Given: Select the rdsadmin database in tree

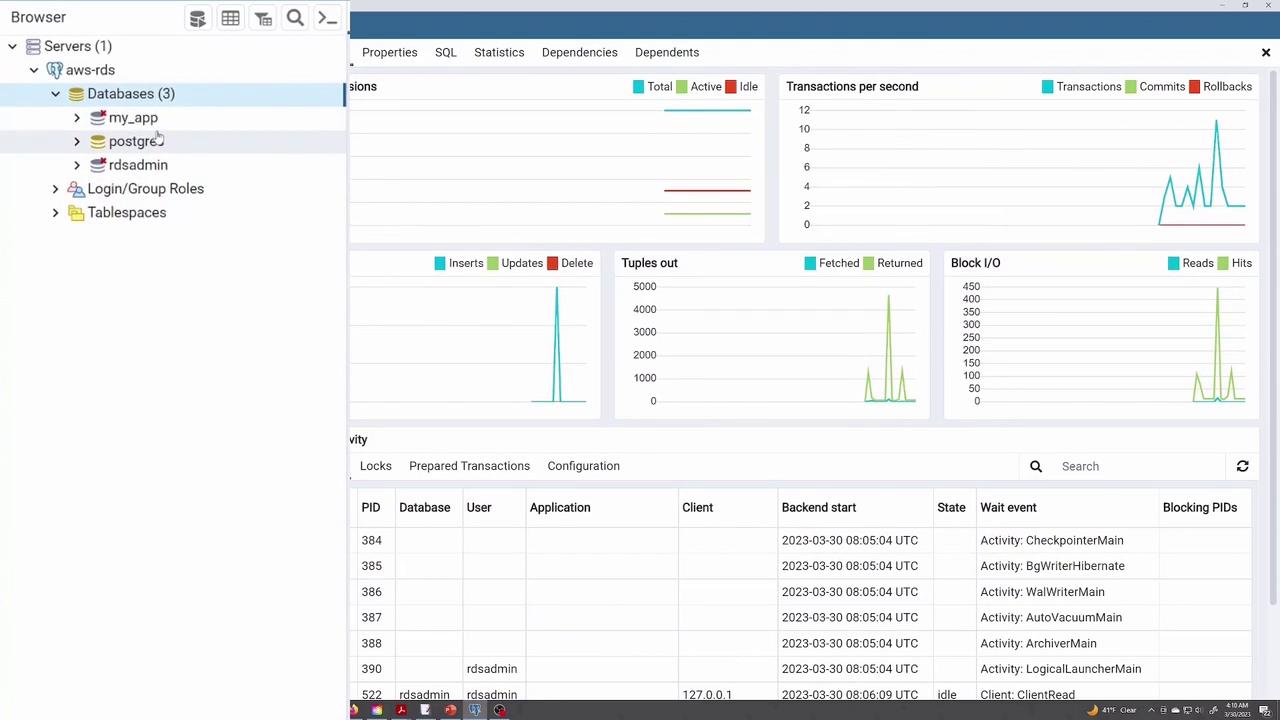Looking at the screenshot, I should (138, 165).
